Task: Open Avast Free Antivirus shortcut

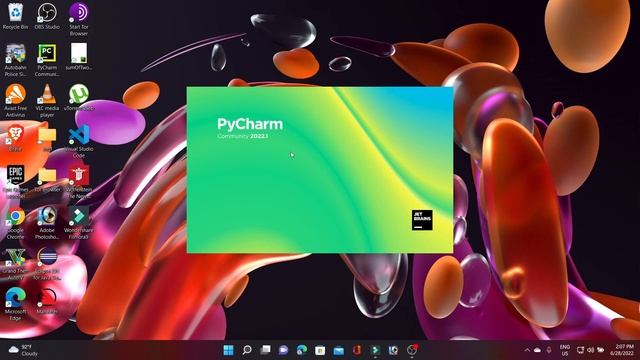Action: click(15, 100)
